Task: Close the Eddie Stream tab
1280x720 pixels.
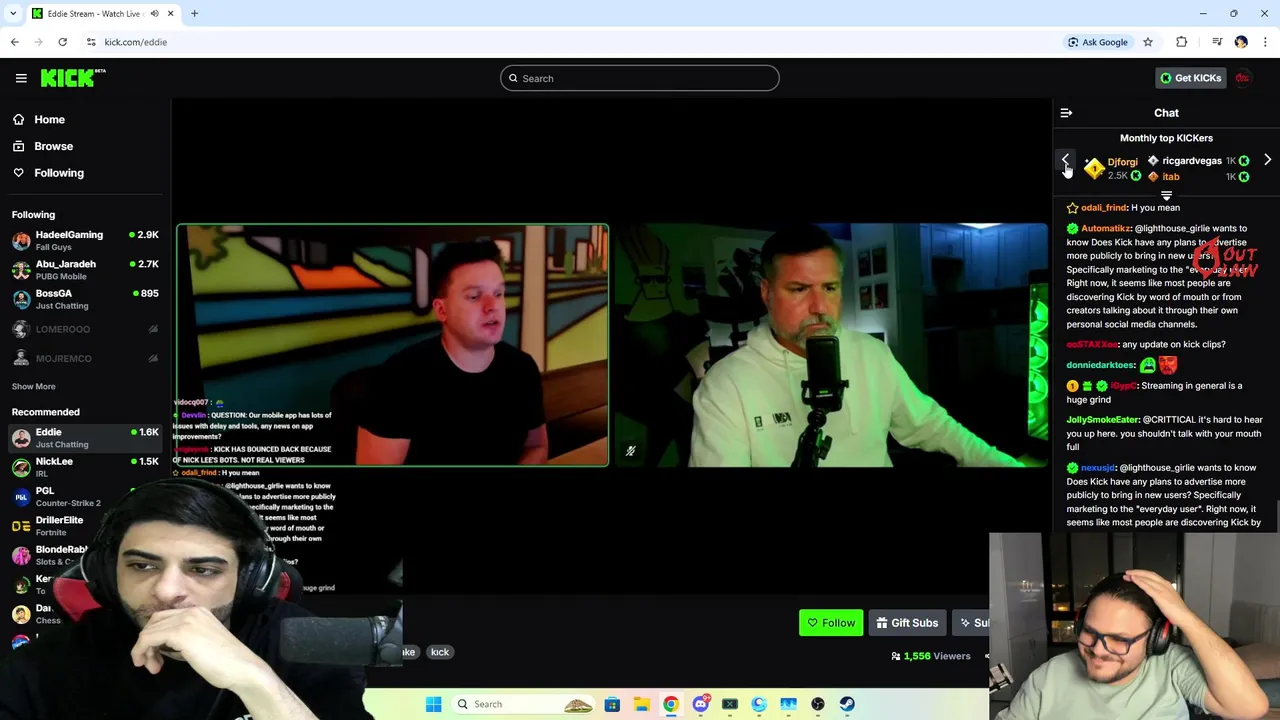Action: pyautogui.click(x=170, y=13)
